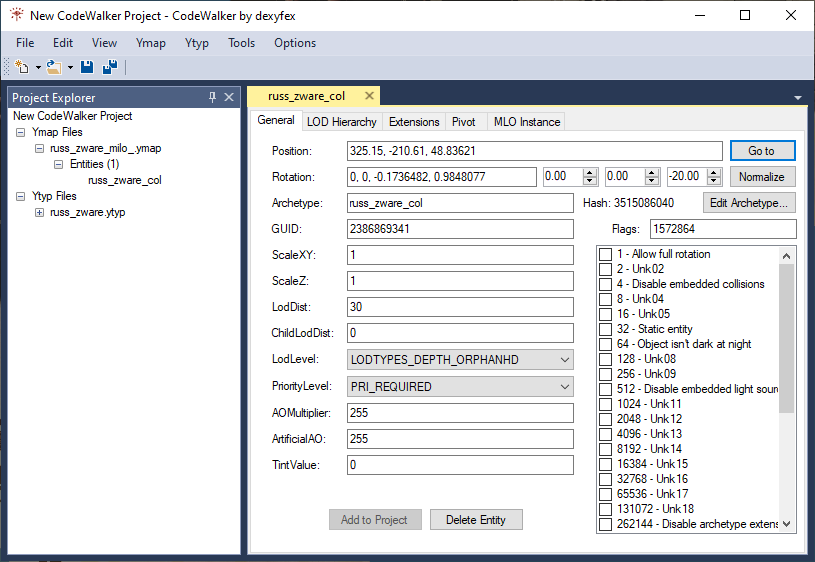Expand the russ_zware.ytyp node
The image size is (815, 562).
click(39, 212)
